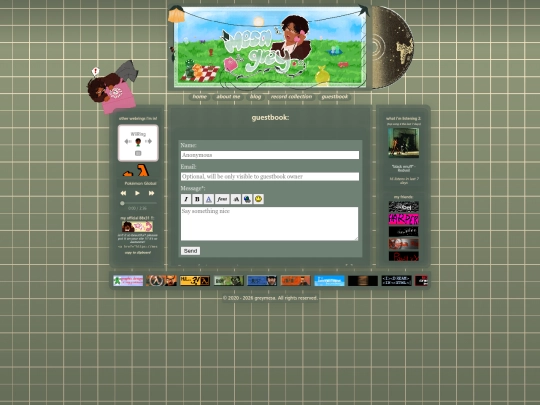Click the Pokemon Global track title

click(141, 184)
